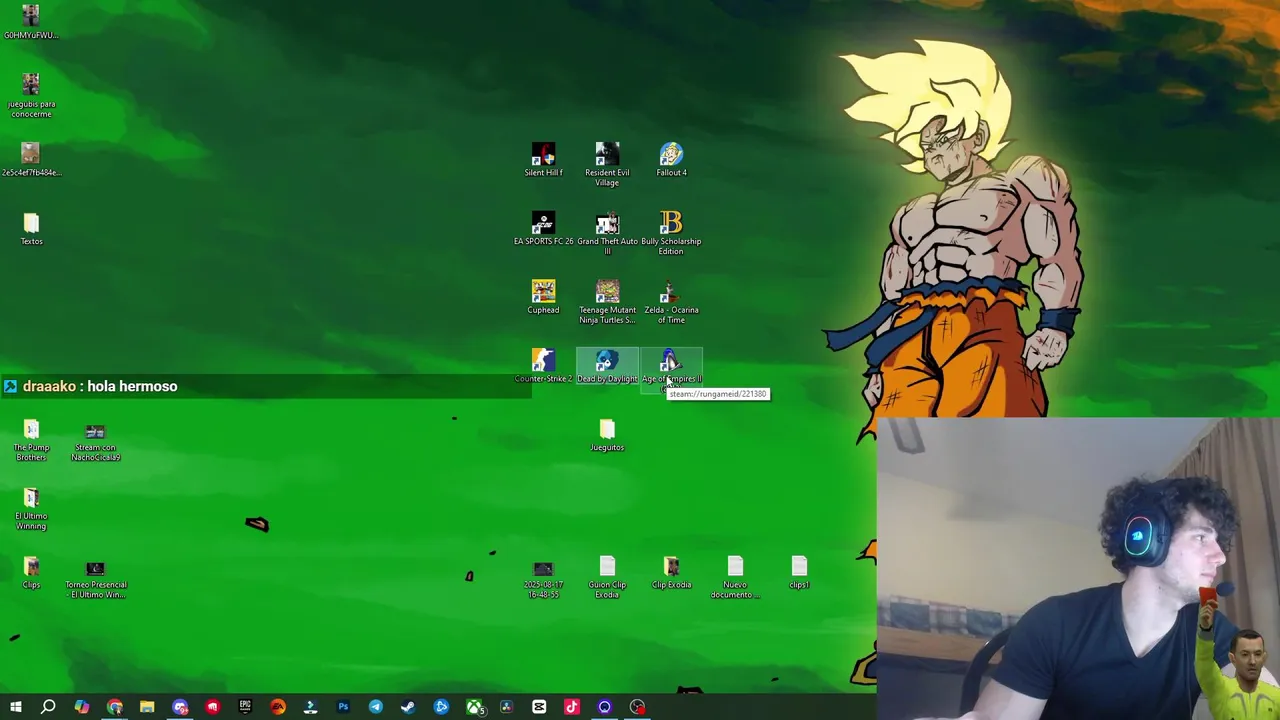The height and width of the screenshot is (720, 1280).
Task: Select the top-left image file icon
Action: tap(31, 22)
